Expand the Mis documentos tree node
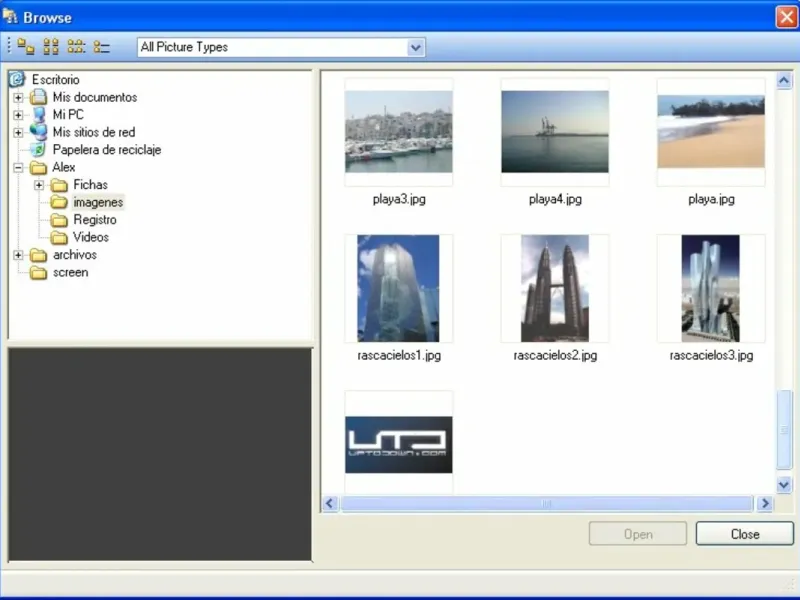This screenshot has width=800, height=600. click(18, 97)
